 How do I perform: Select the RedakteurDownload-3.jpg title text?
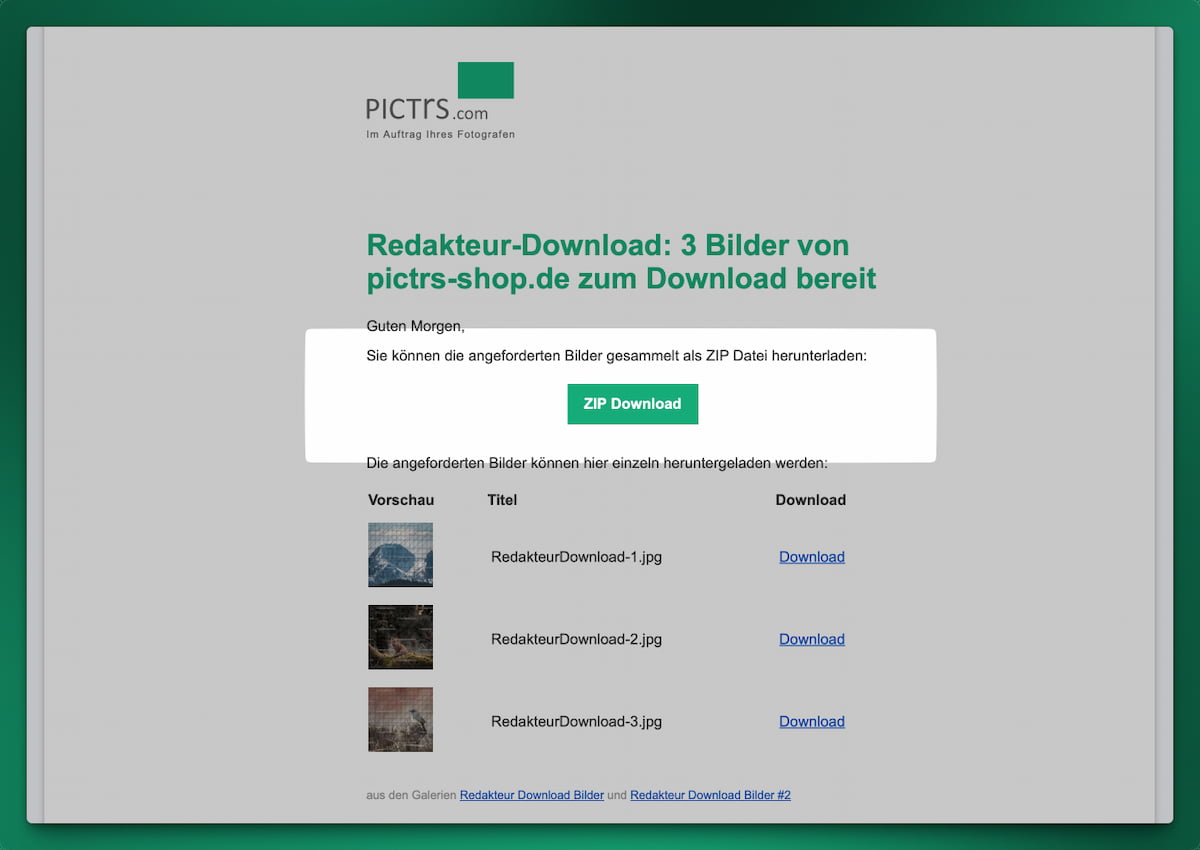coord(576,721)
